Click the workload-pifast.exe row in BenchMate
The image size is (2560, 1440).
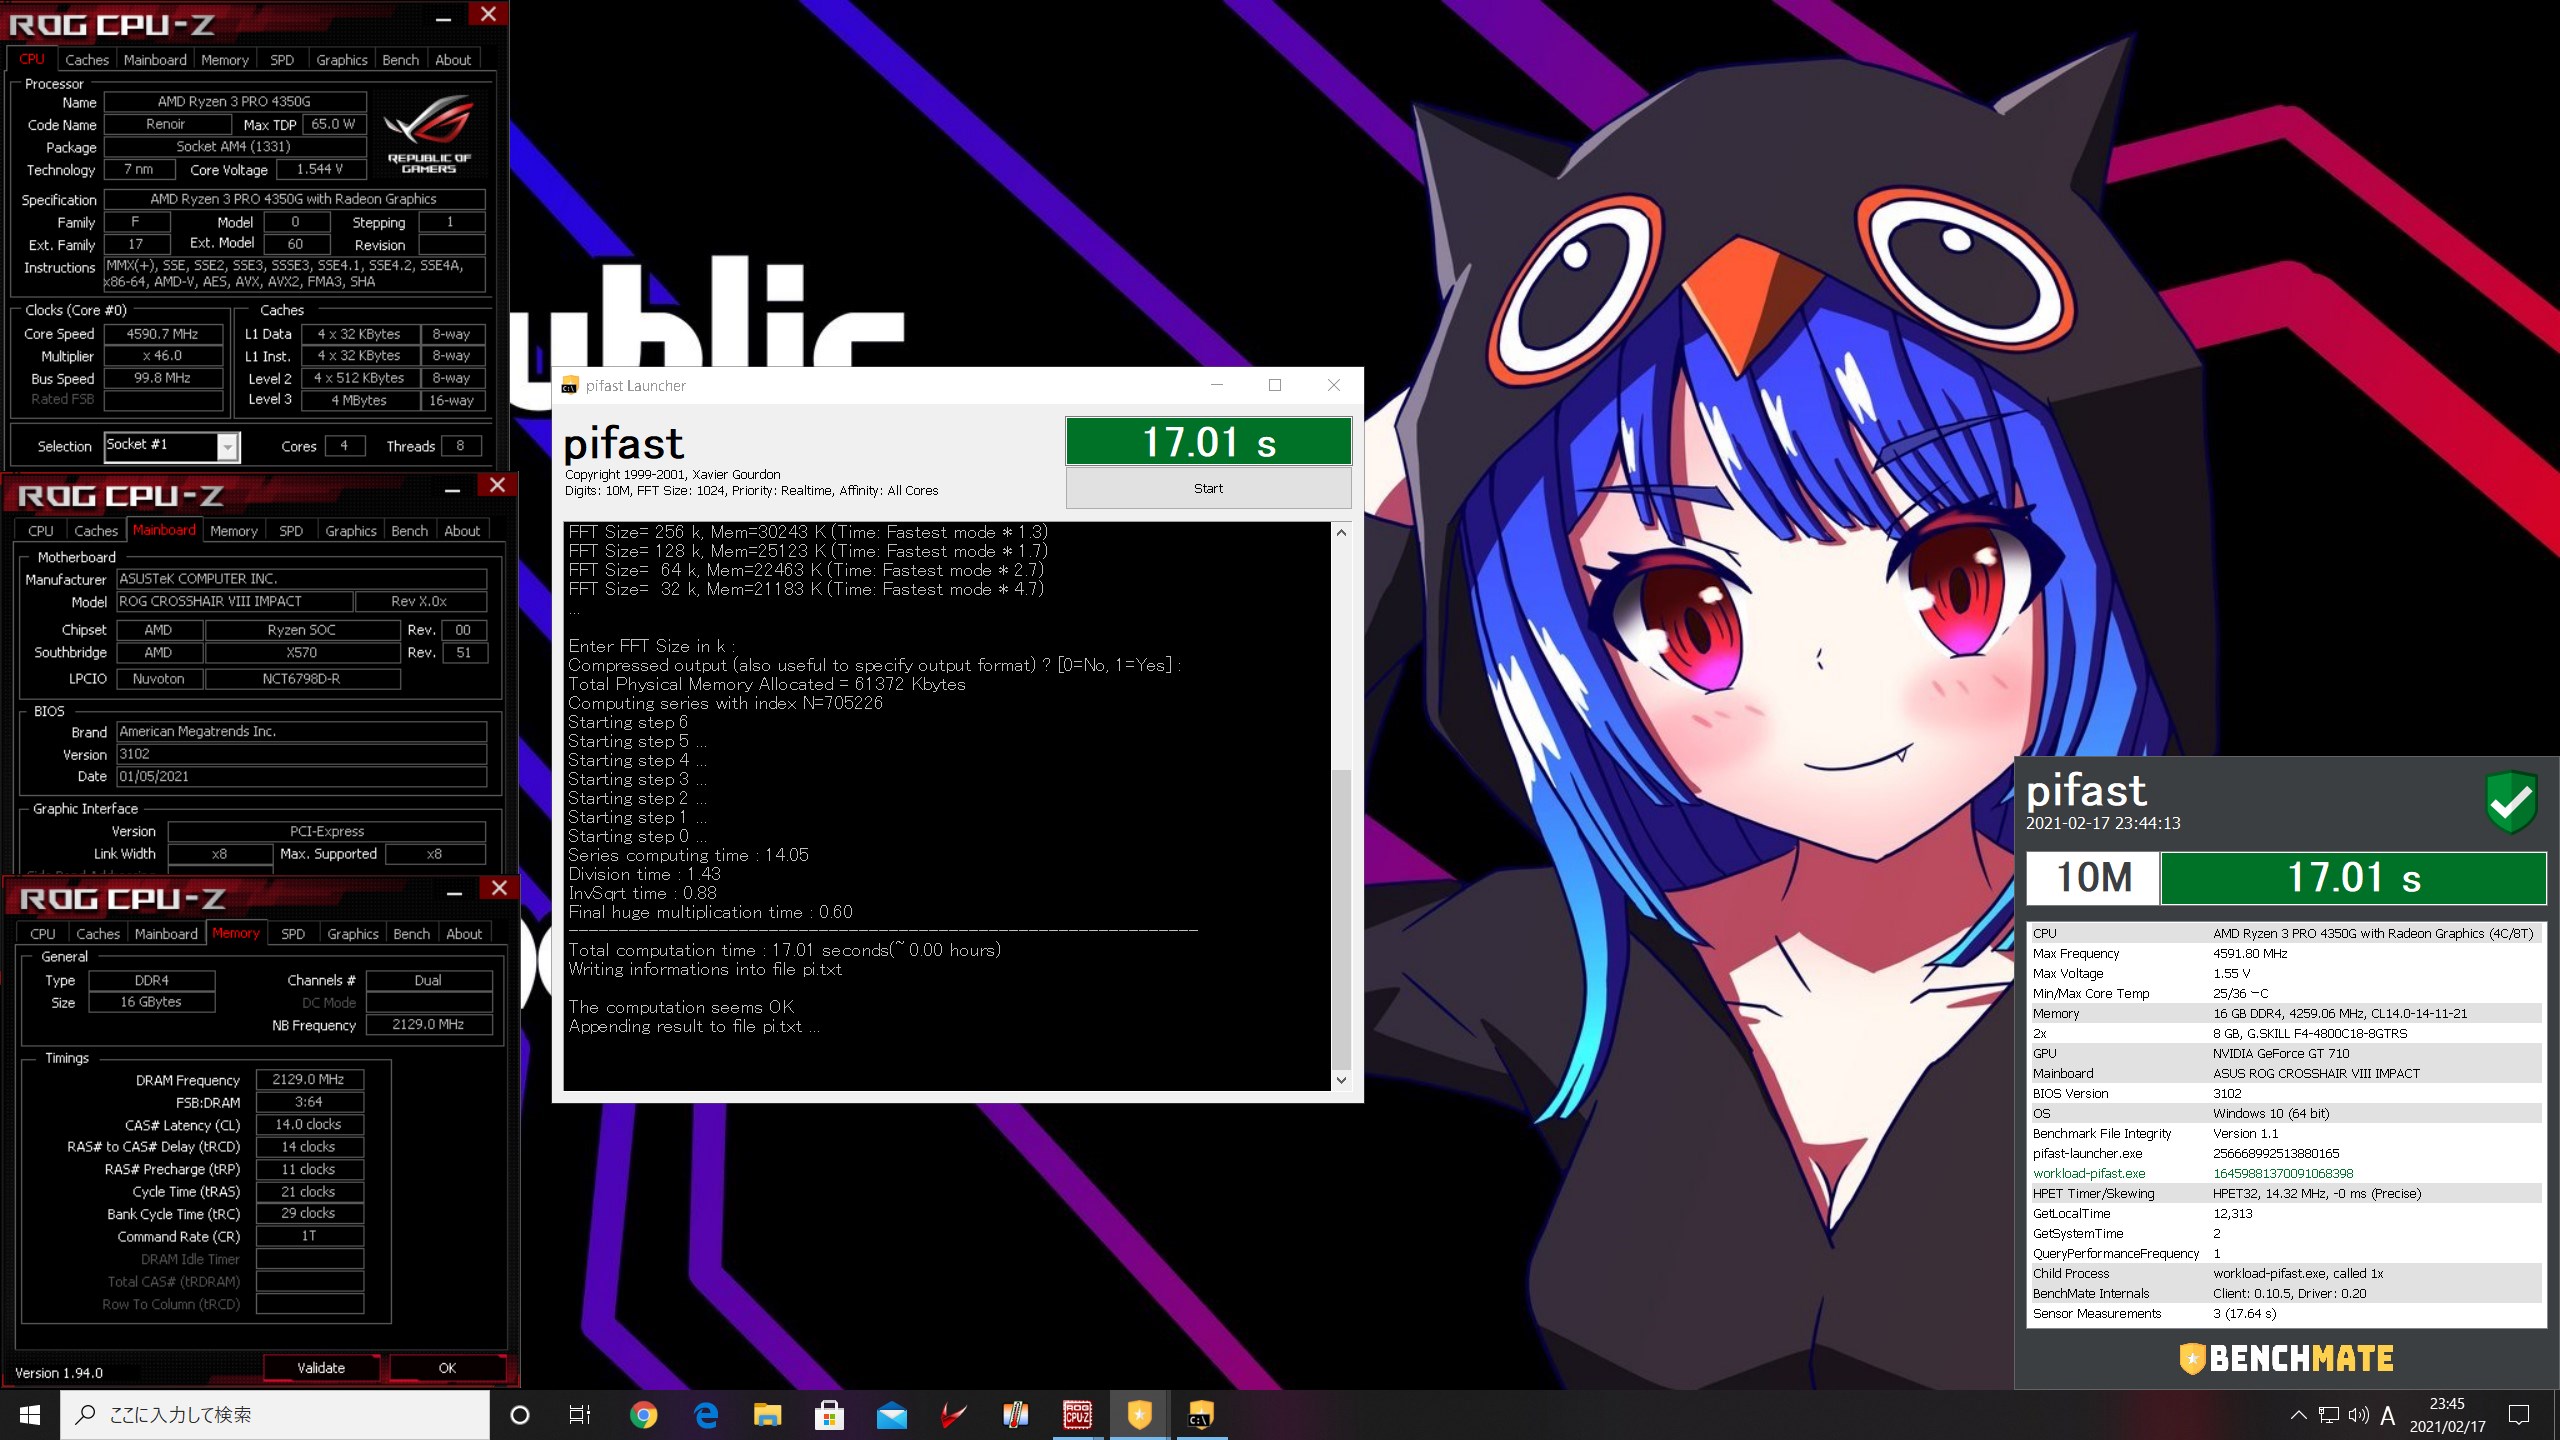(2286, 1174)
